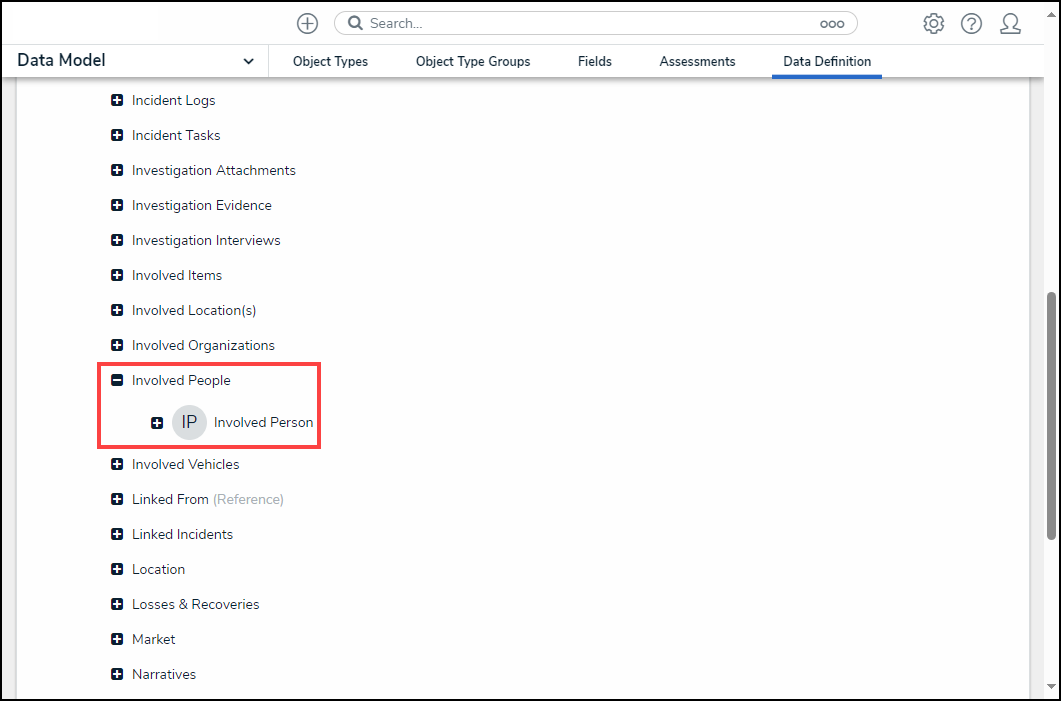Click the magnifier icon in search bar
1061x701 pixels.
click(x=355, y=23)
